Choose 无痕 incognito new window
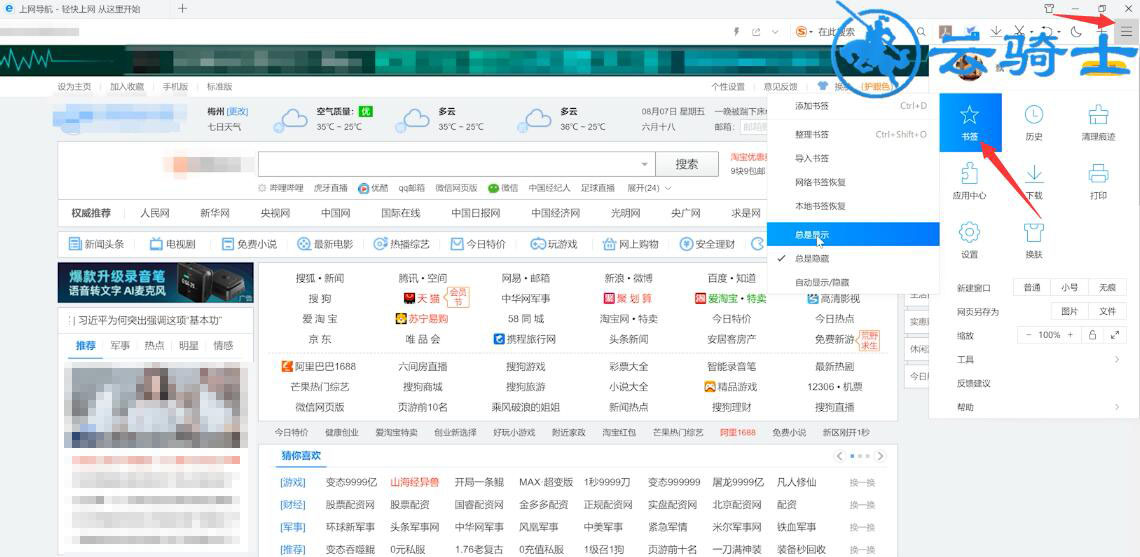The width and height of the screenshot is (1140, 557). (1107, 287)
